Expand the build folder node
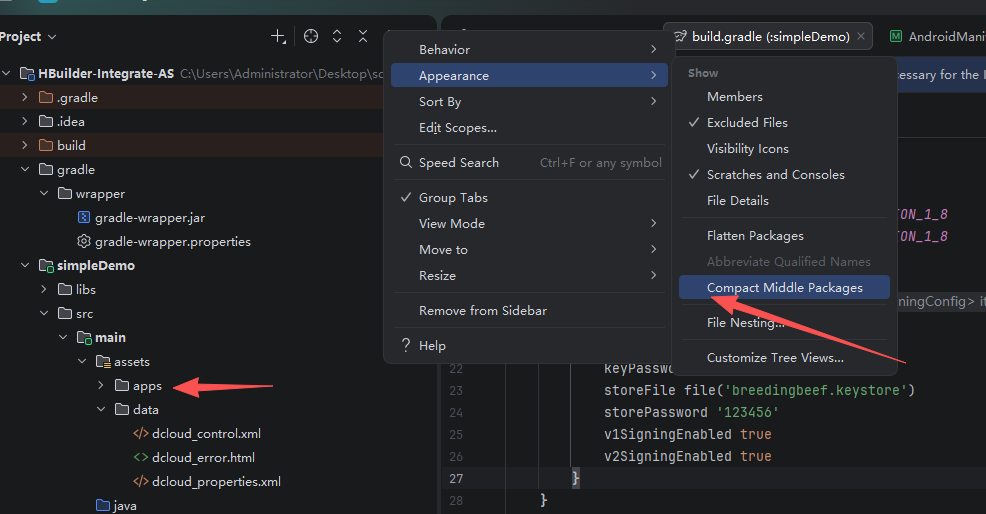This screenshot has width=986, height=514. click(25, 145)
